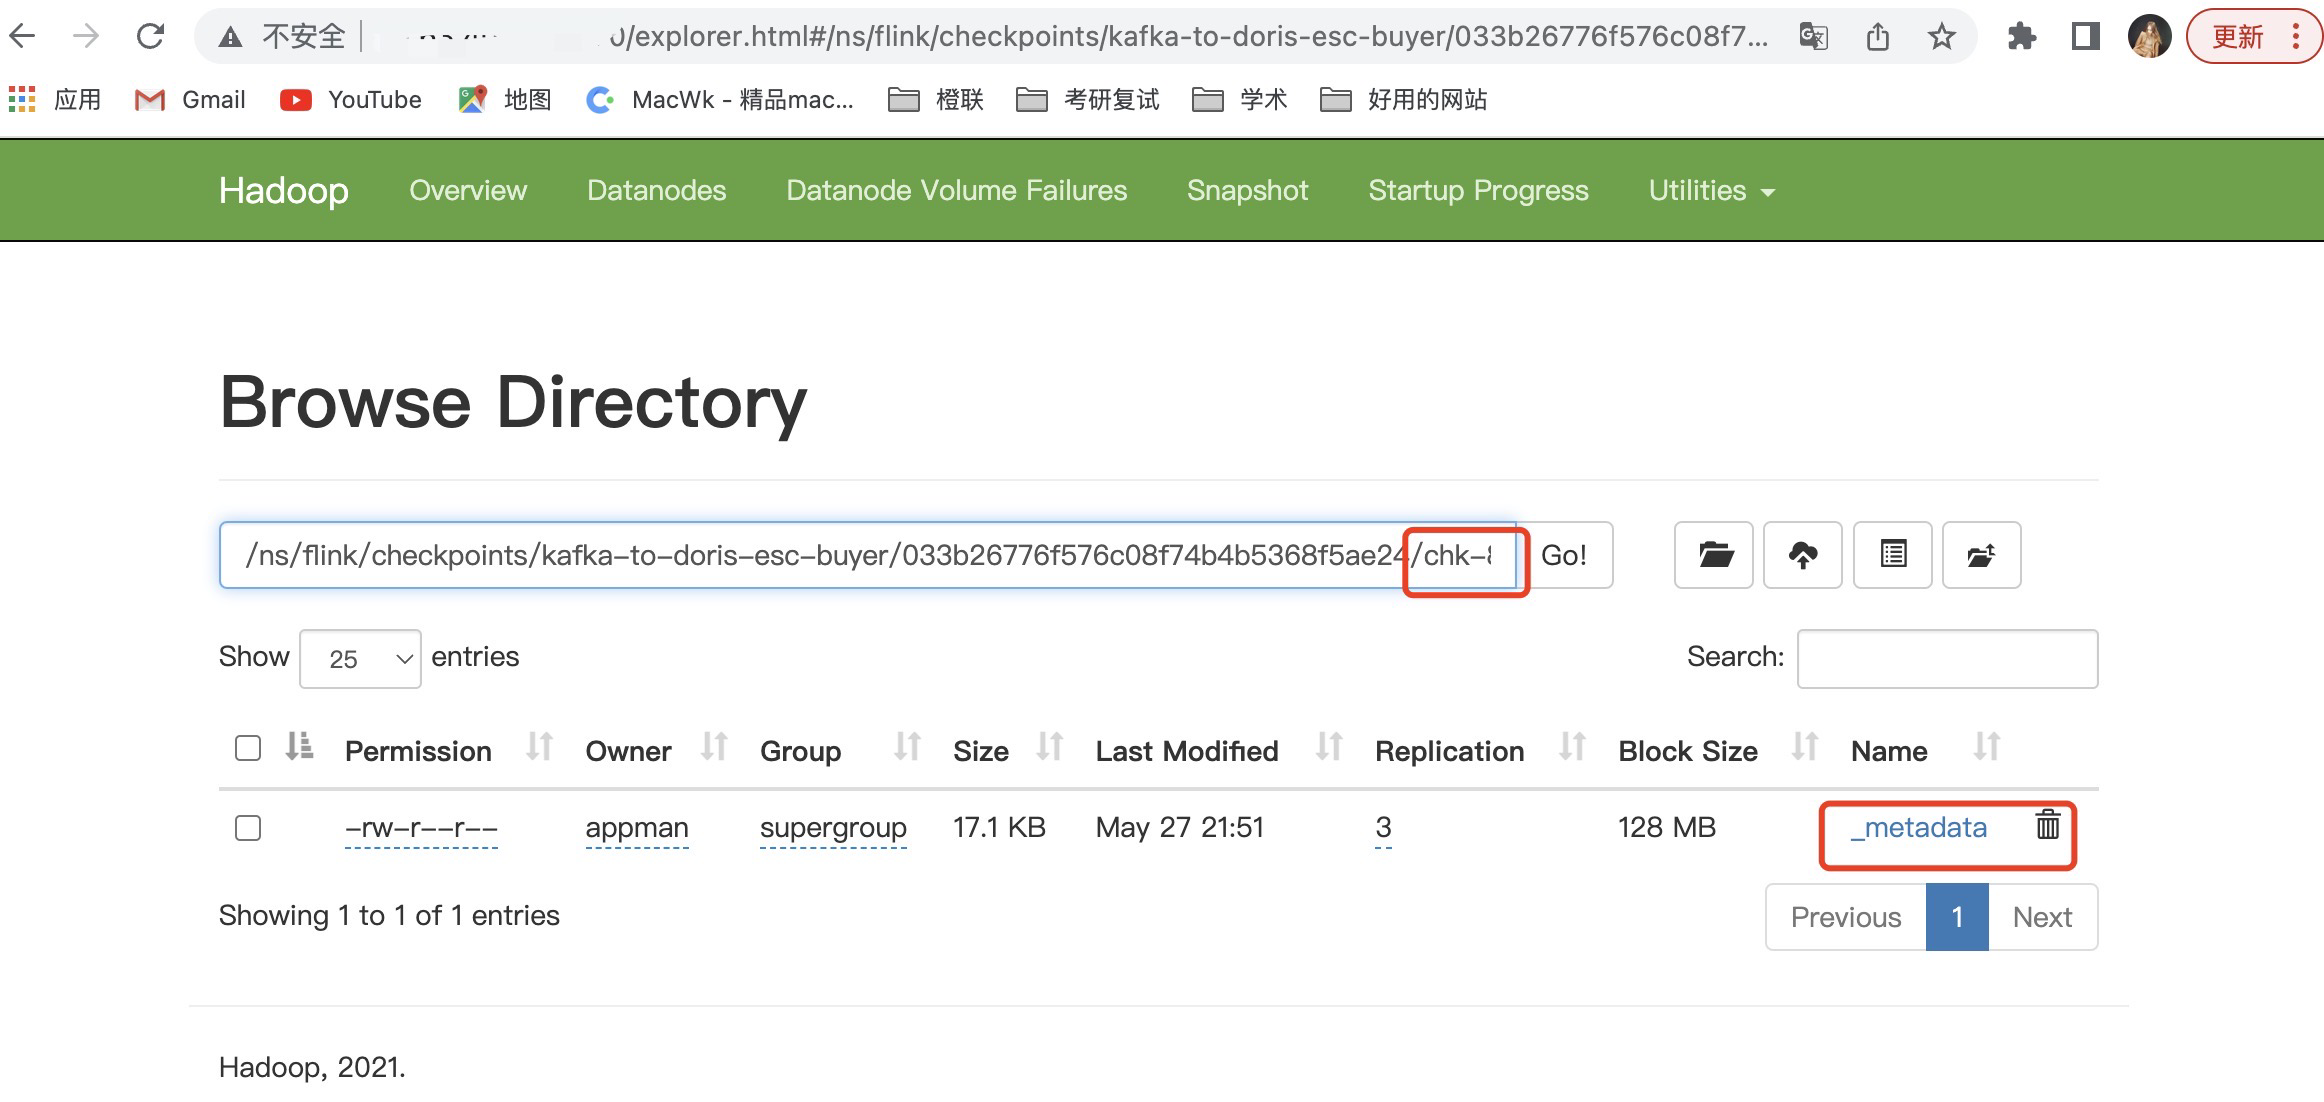
Task: Bookmark this page with the star icon
Action: click(1941, 37)
